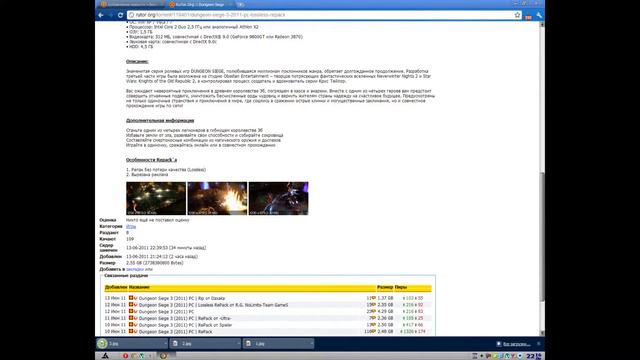The image size is (640, 360).
Task: Click the download icon in the 2.48 GB row
Action: click(131, 331)
